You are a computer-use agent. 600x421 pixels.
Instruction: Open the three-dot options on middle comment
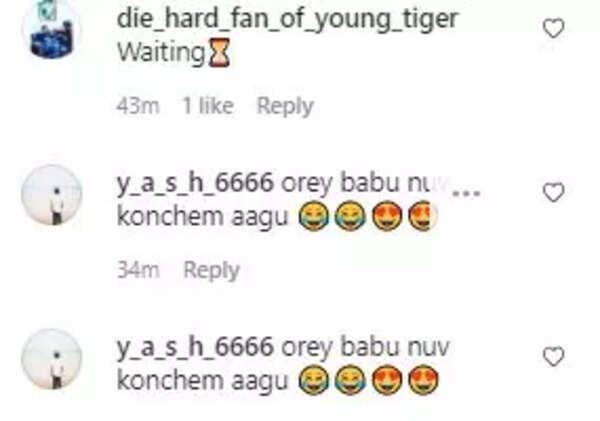466,193
